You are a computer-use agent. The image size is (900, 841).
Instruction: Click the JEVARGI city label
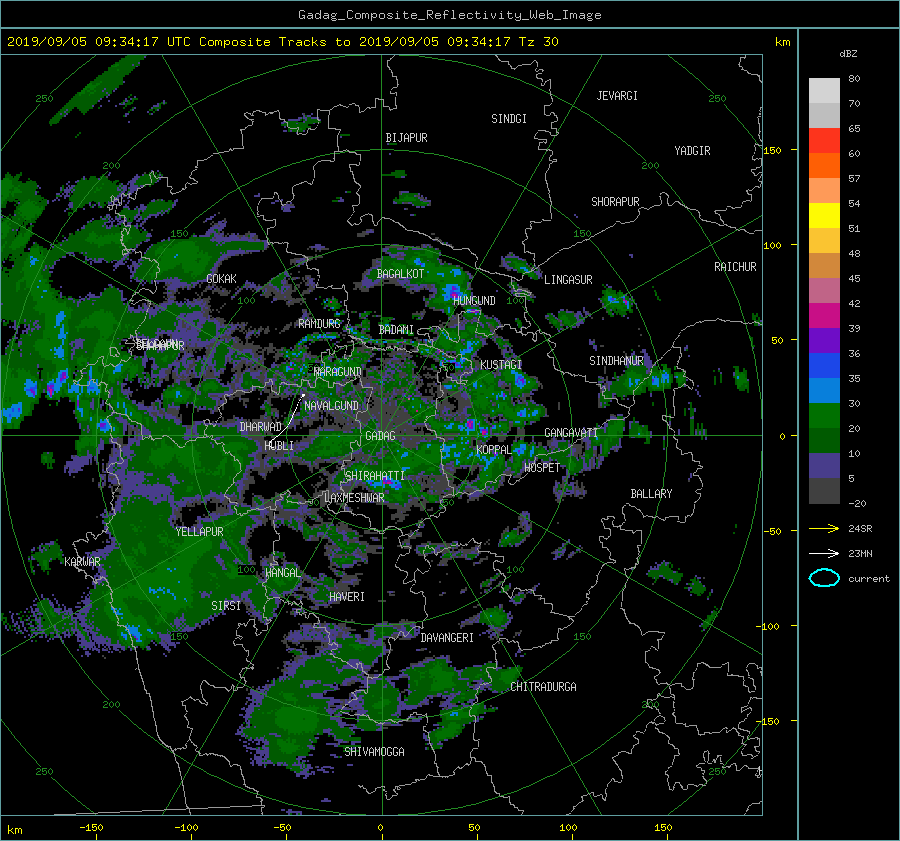(617, 96)
